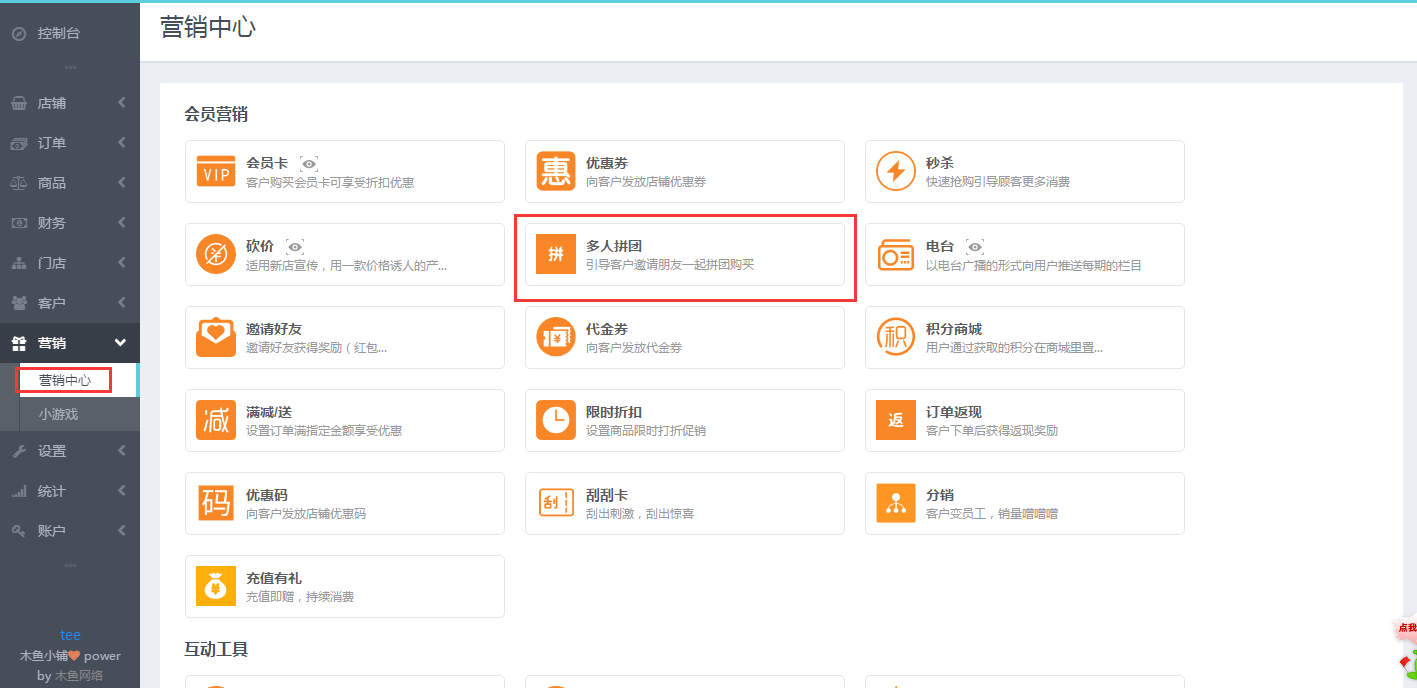Click the bar chart icon beside 统计

pos(18,491)
